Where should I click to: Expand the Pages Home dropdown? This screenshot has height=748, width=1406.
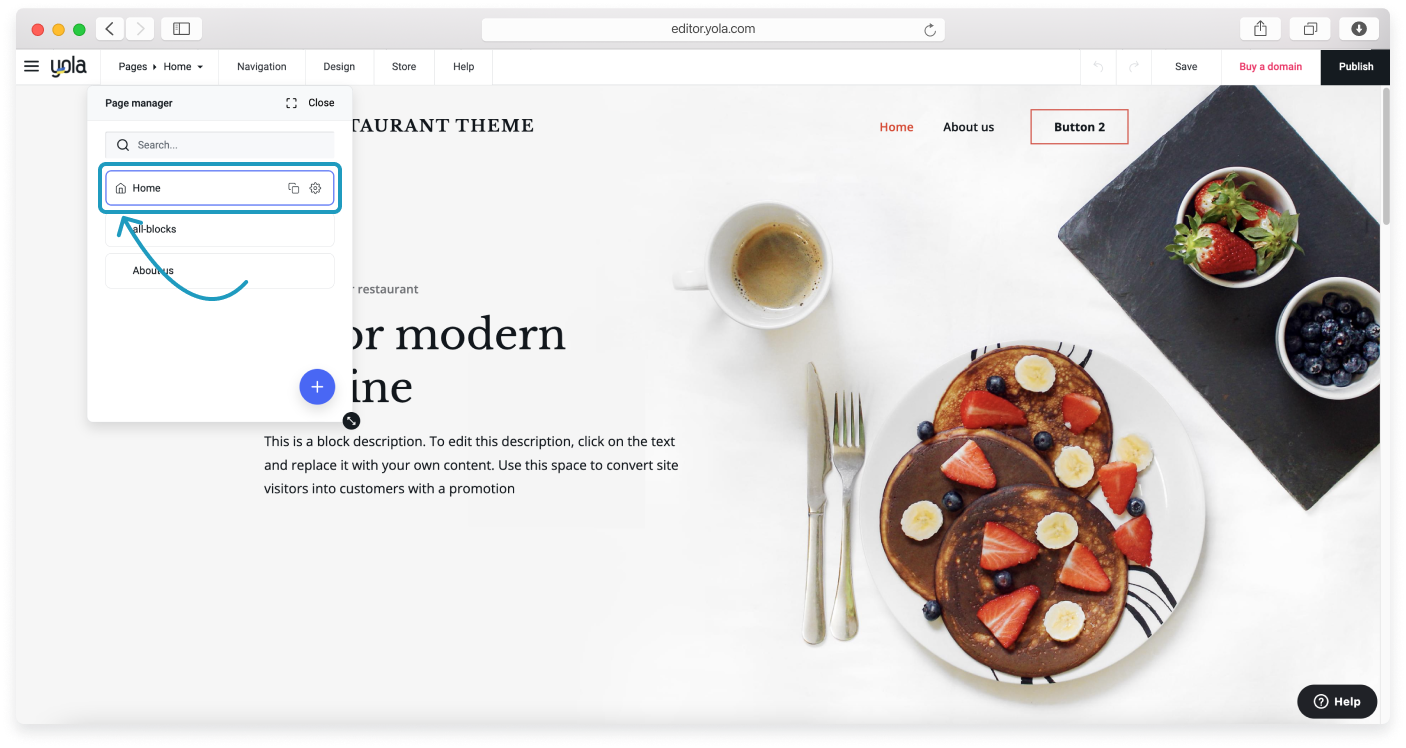(x=160, y=67)
